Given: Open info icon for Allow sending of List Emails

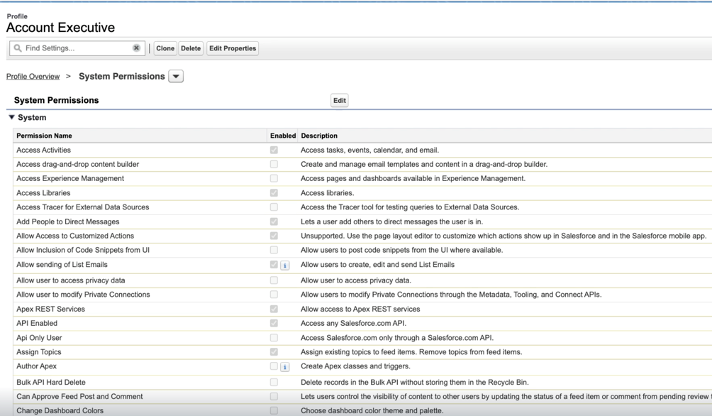Looking at the screenshot, I should point(285,264).
